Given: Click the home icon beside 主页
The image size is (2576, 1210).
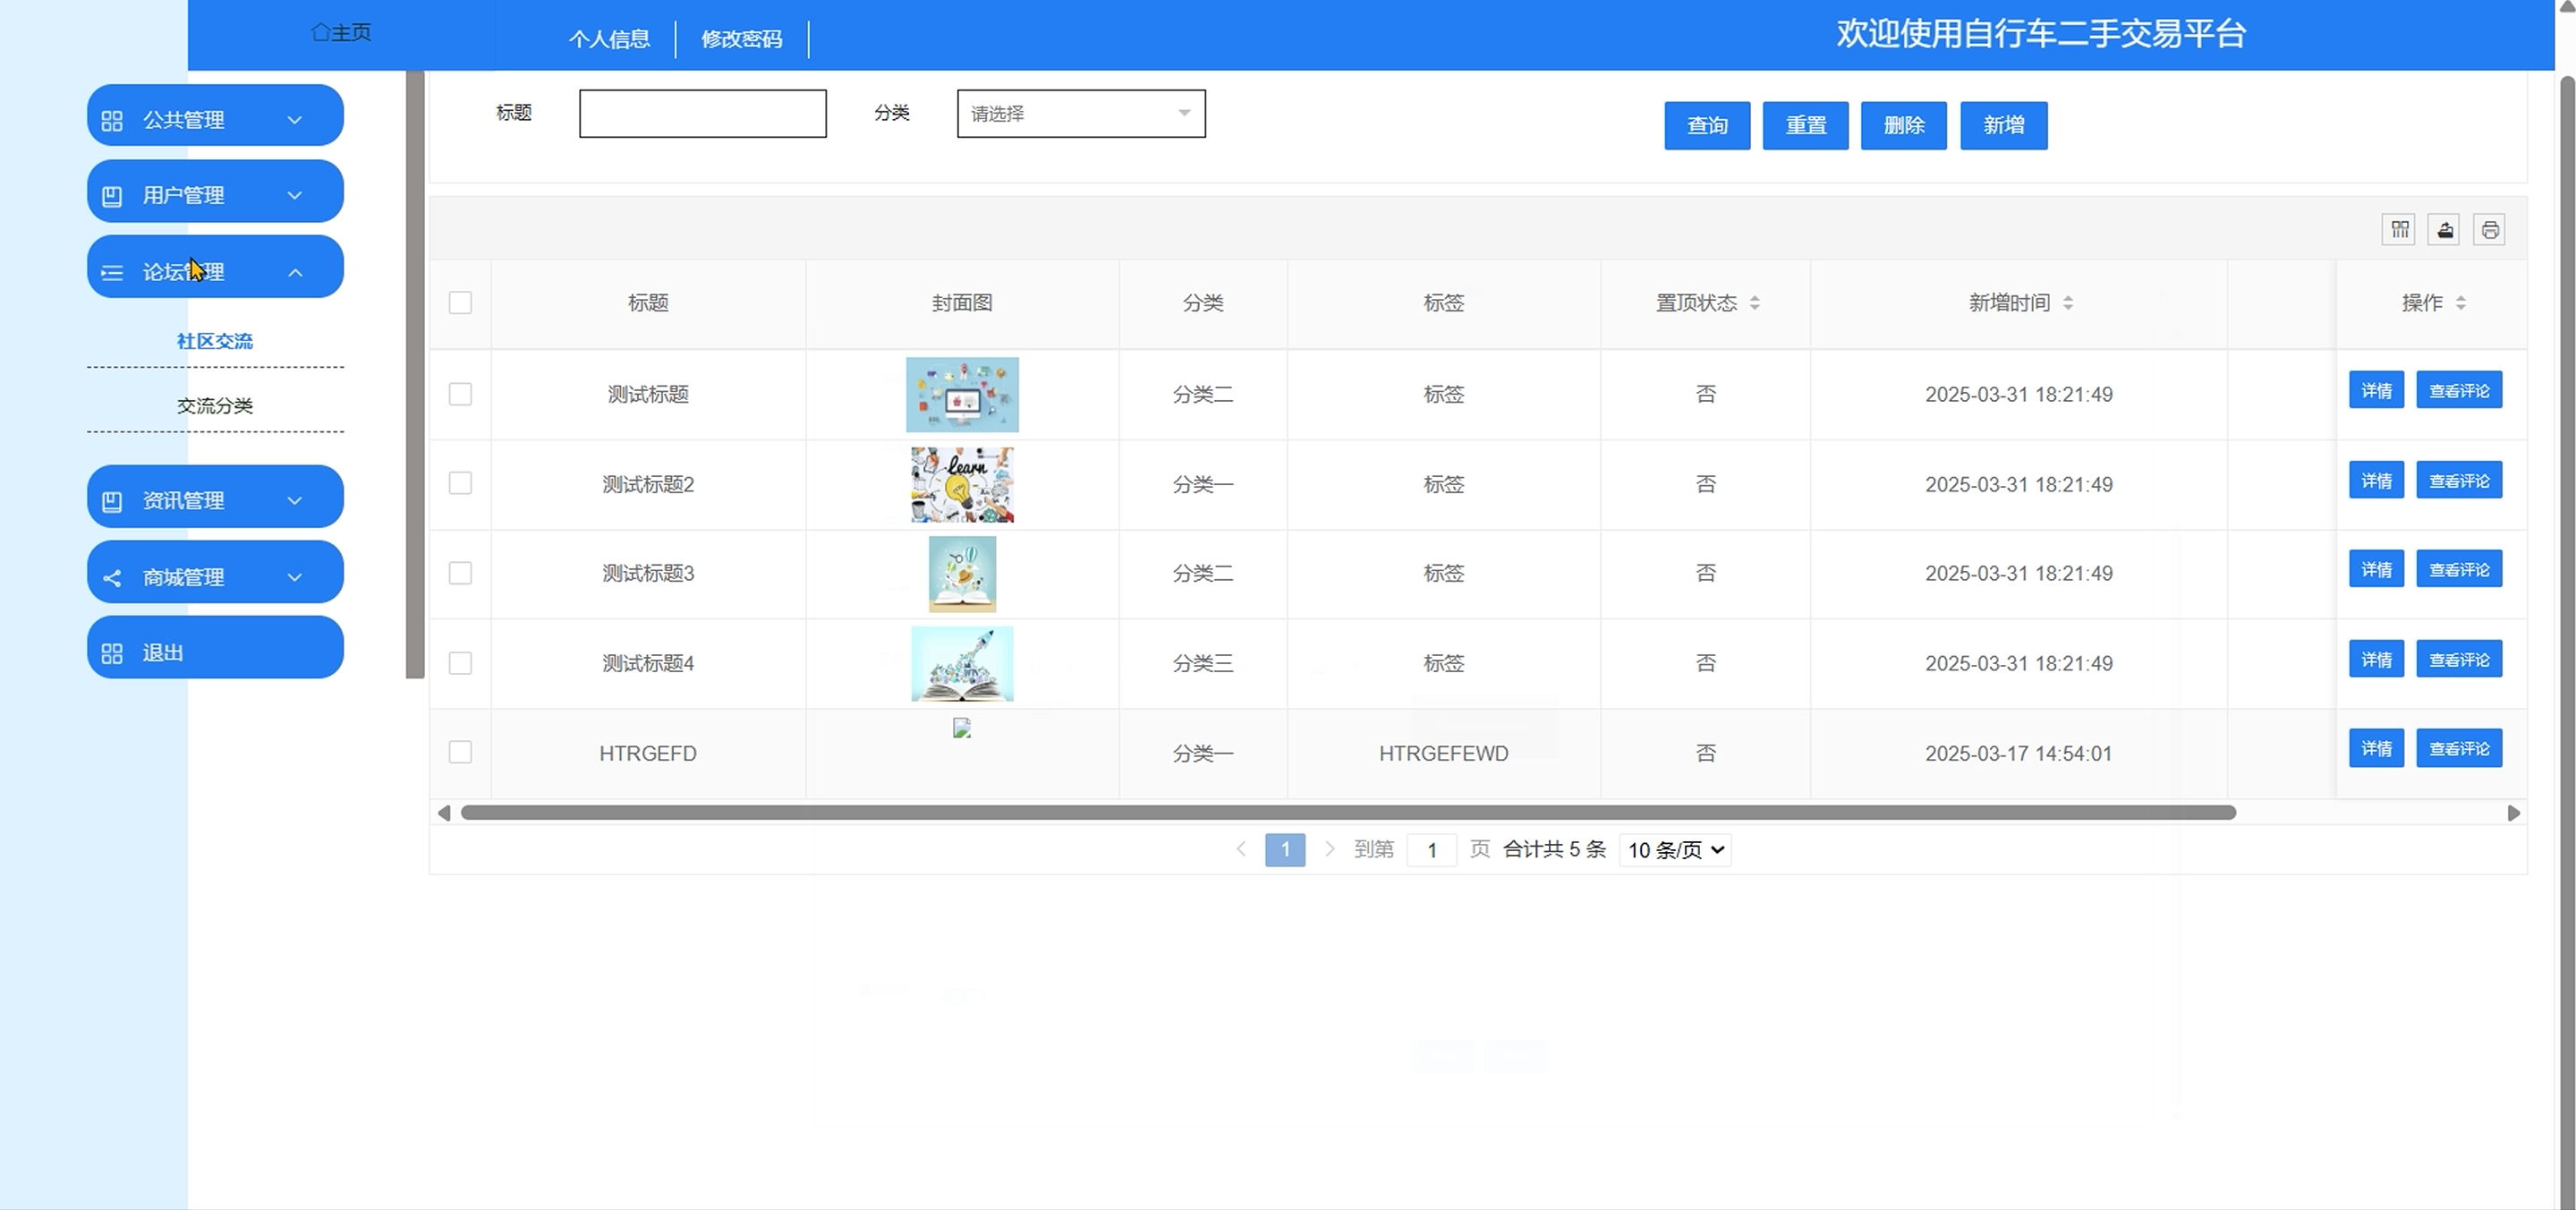Looking at the screenshot, I should coord(320,33).
